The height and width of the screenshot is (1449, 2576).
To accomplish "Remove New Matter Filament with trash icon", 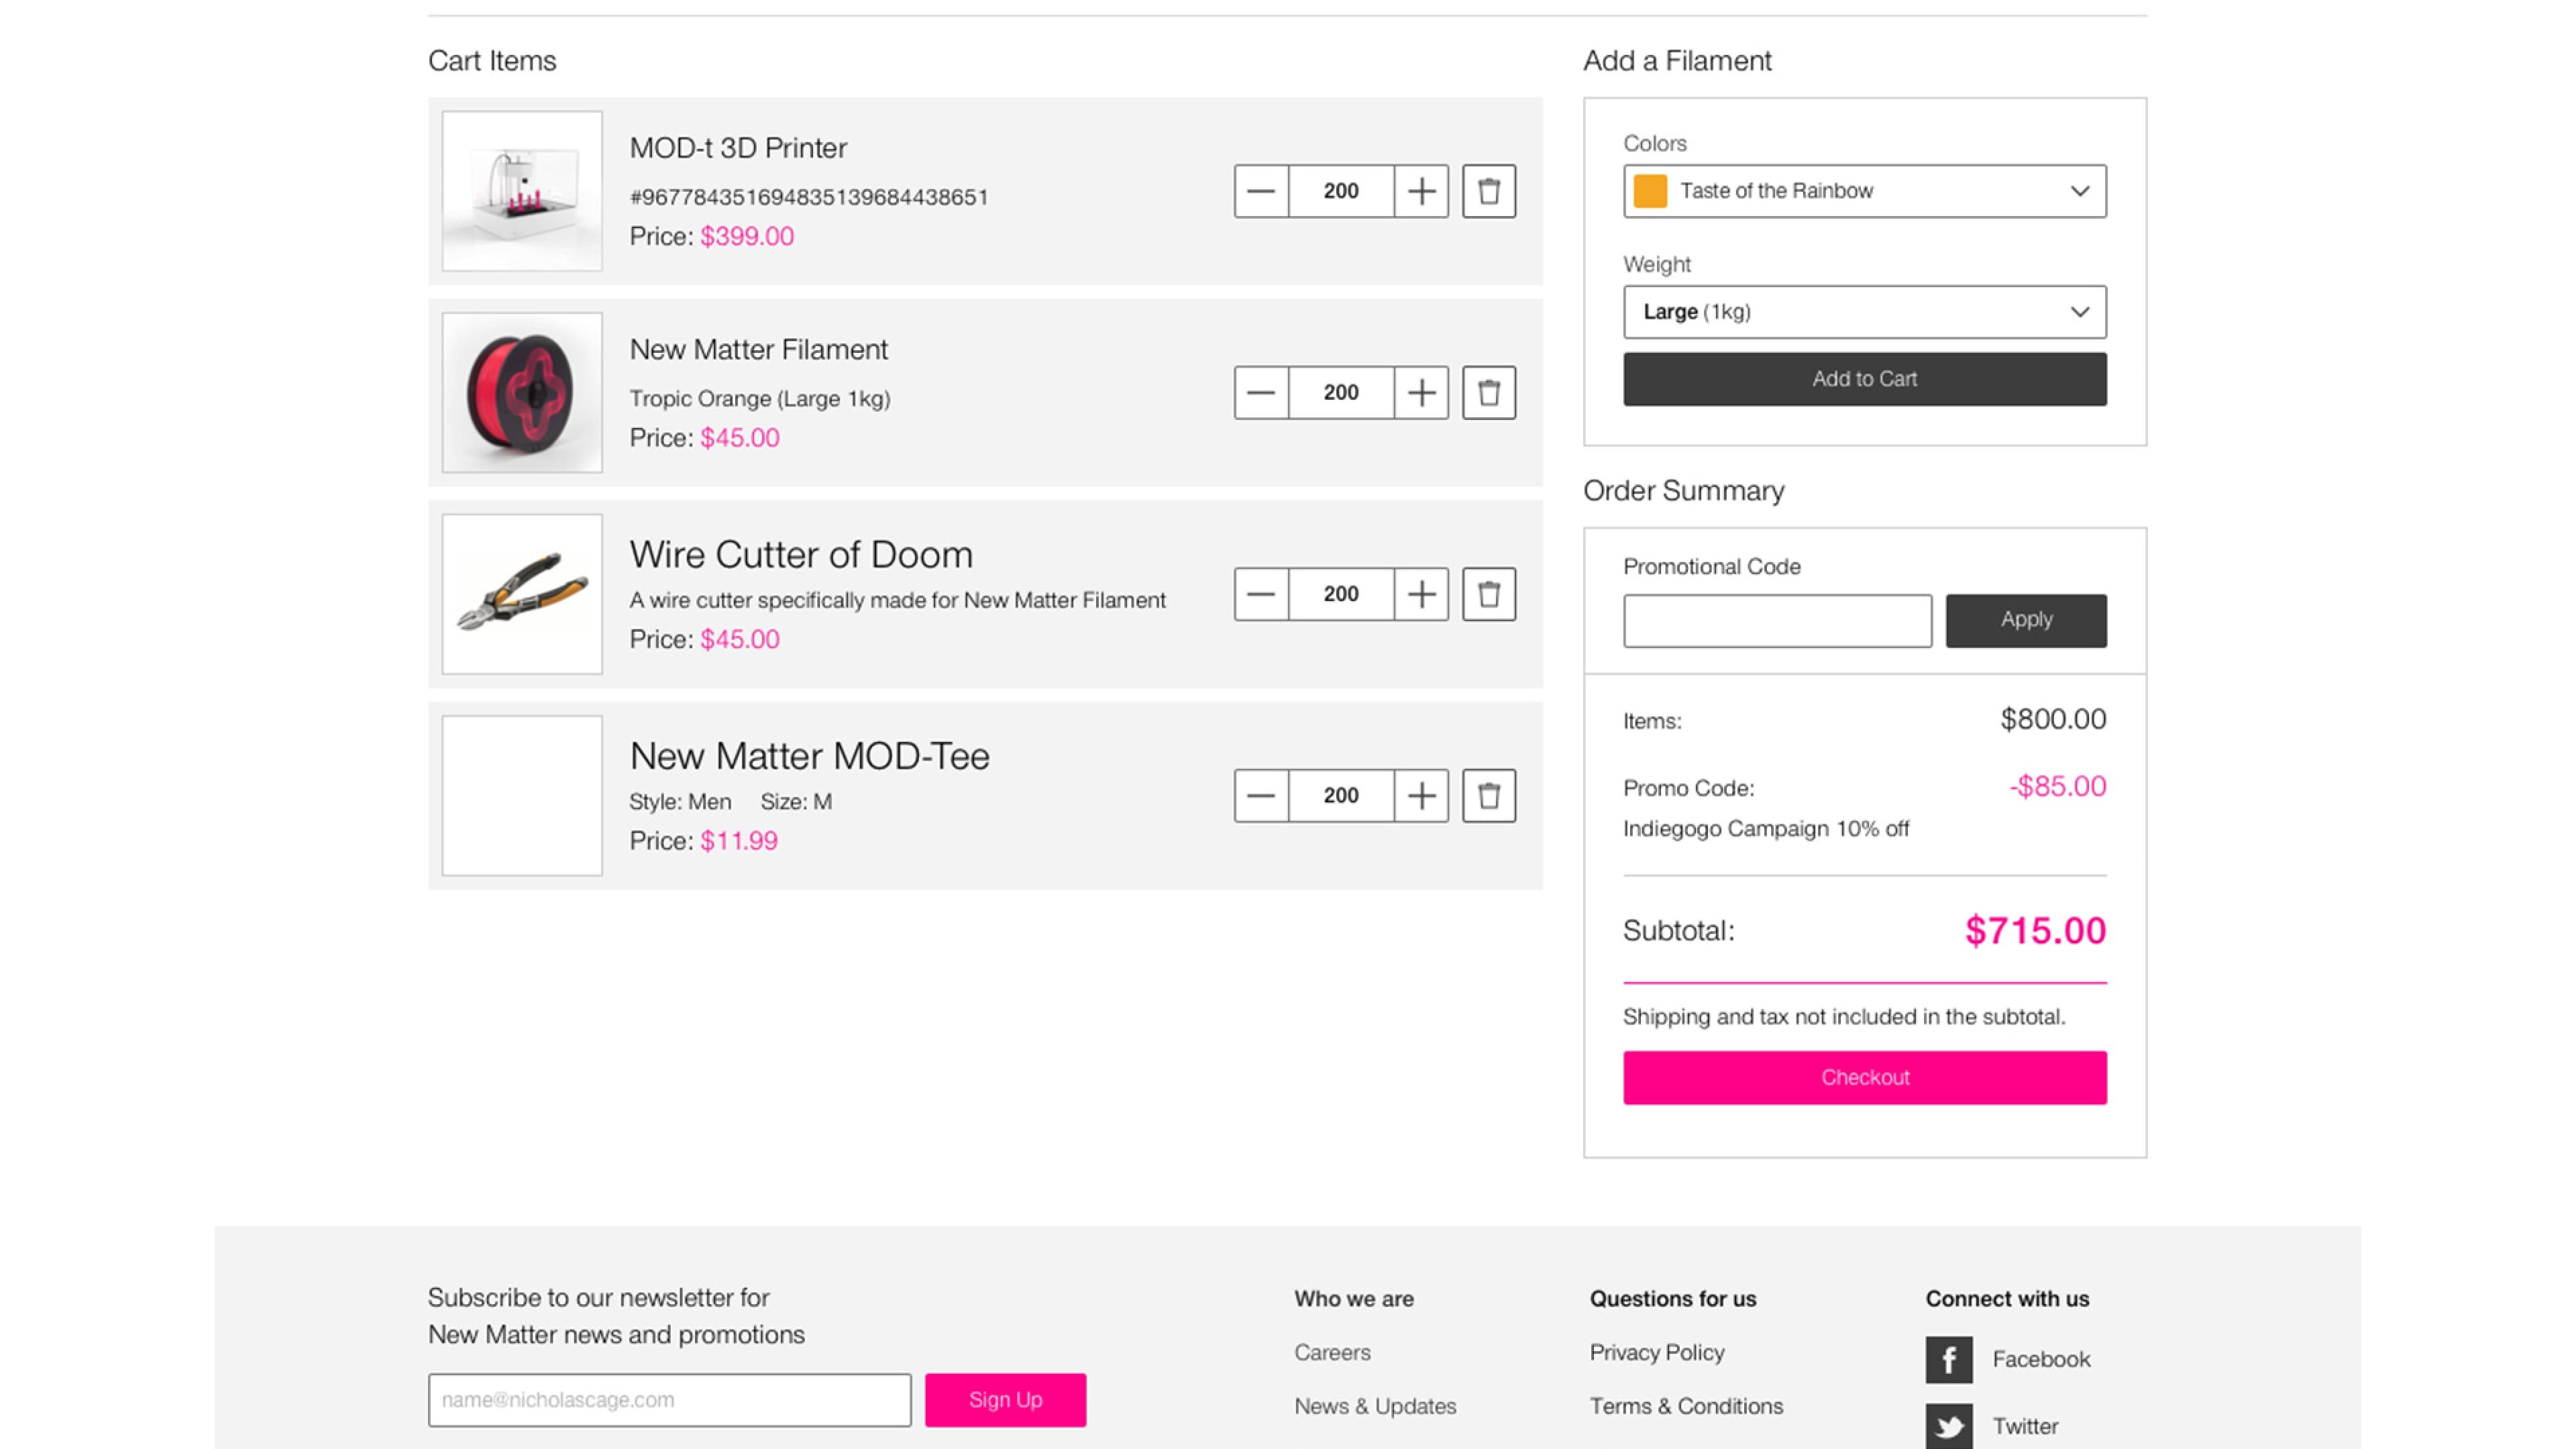I will 1488,392.
